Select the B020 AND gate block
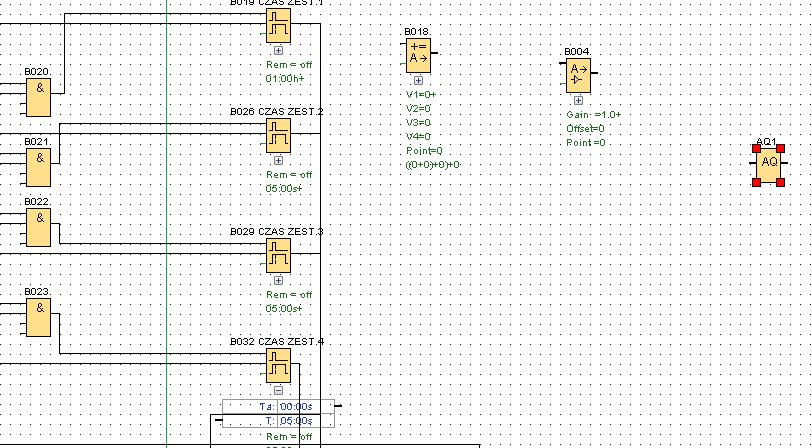The image size is (812, 448). (39, 97)
